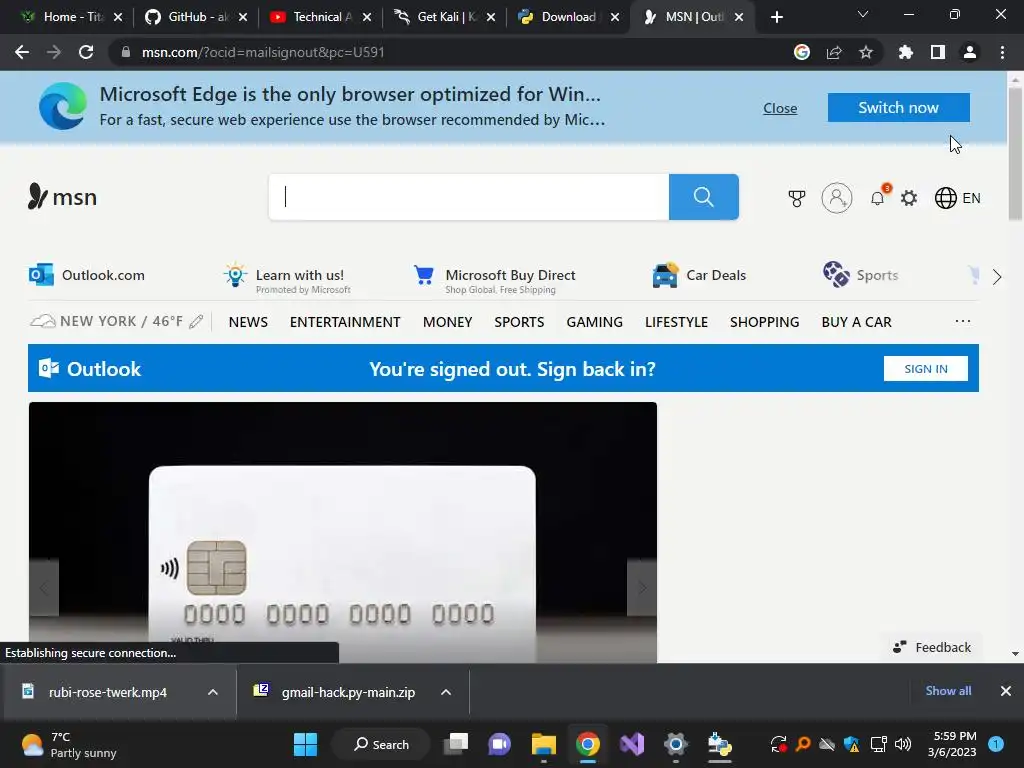Click the share page icon in address bar

click(x=834, y=52)
